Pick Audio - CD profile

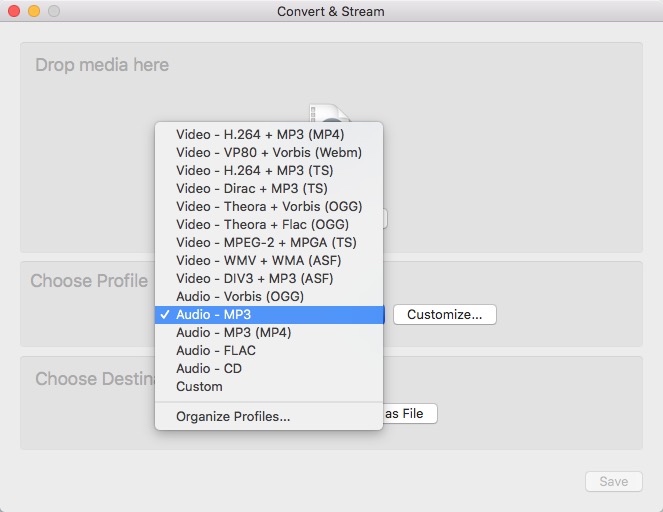point(269,369)
